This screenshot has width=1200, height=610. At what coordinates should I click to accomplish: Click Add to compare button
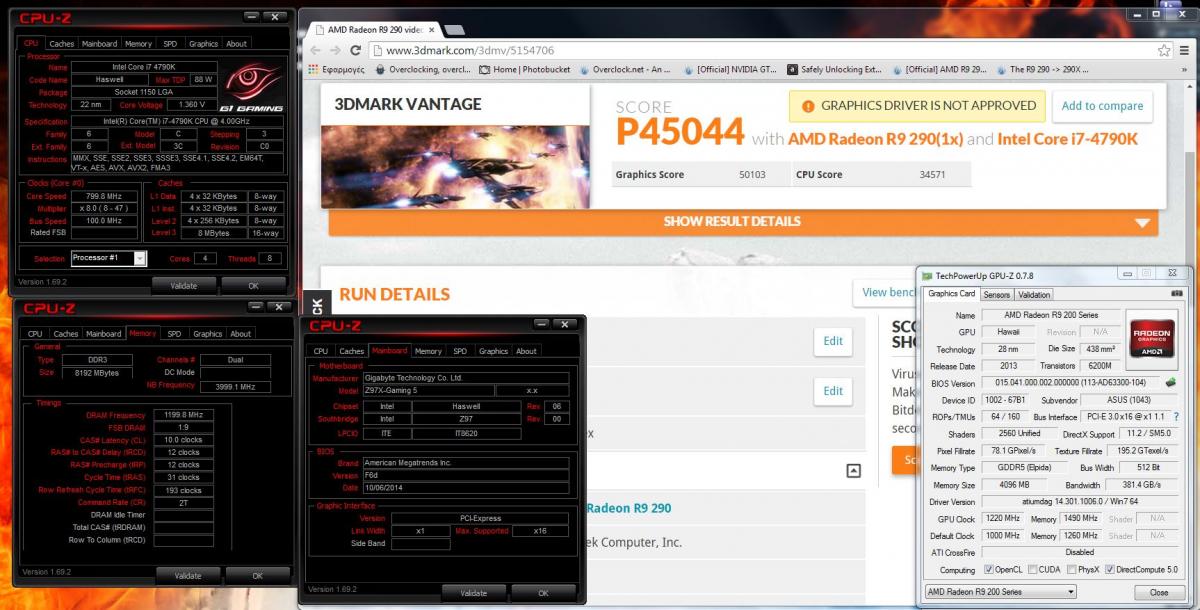click(x=1102, y=106)
